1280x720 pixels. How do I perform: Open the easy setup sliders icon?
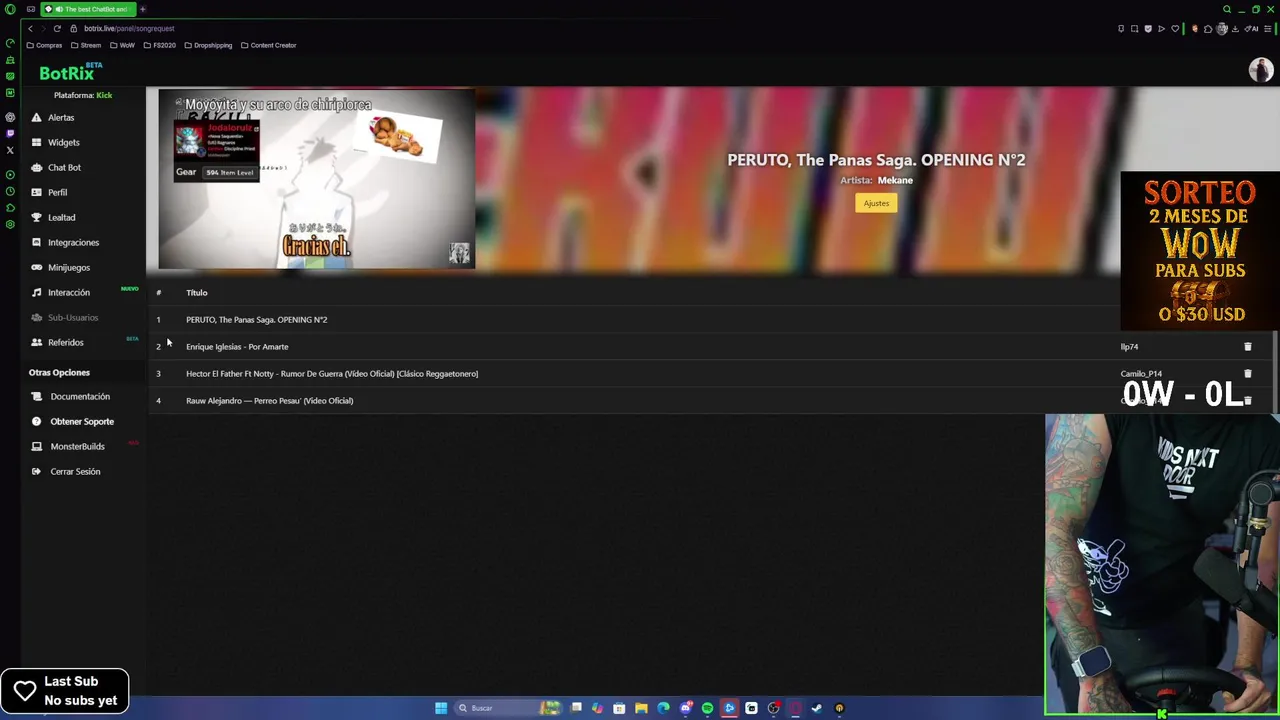(x=1268, y=28)
